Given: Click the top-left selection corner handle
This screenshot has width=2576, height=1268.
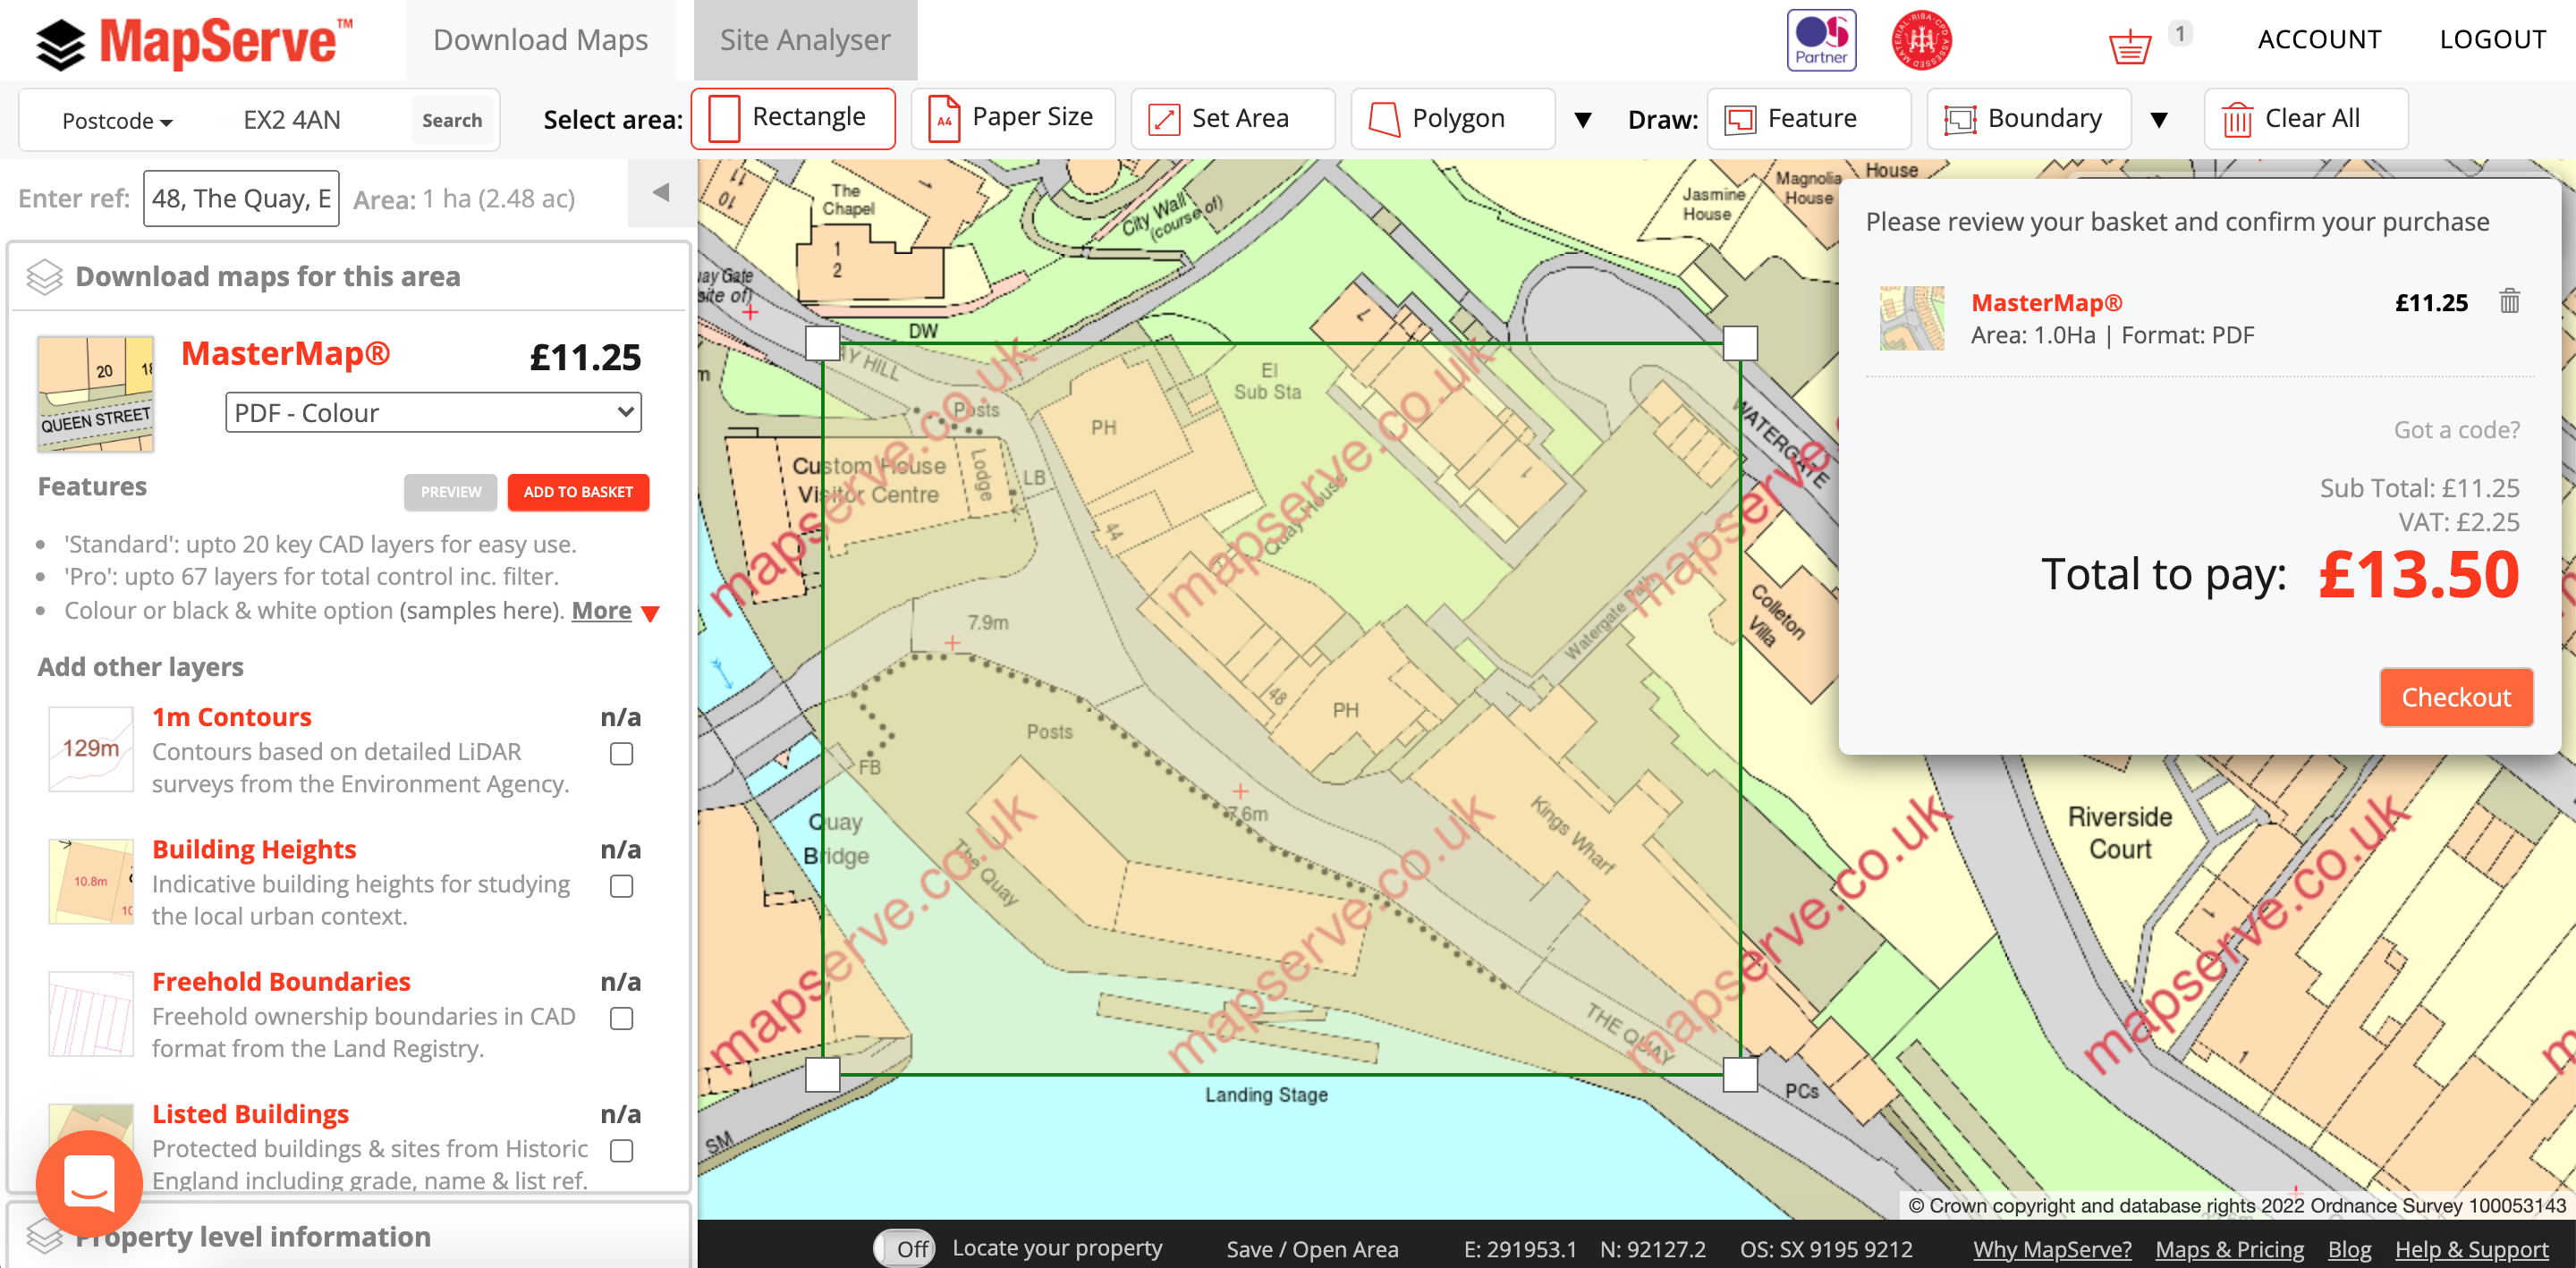Looking at the screenshot, I should 822,343.
